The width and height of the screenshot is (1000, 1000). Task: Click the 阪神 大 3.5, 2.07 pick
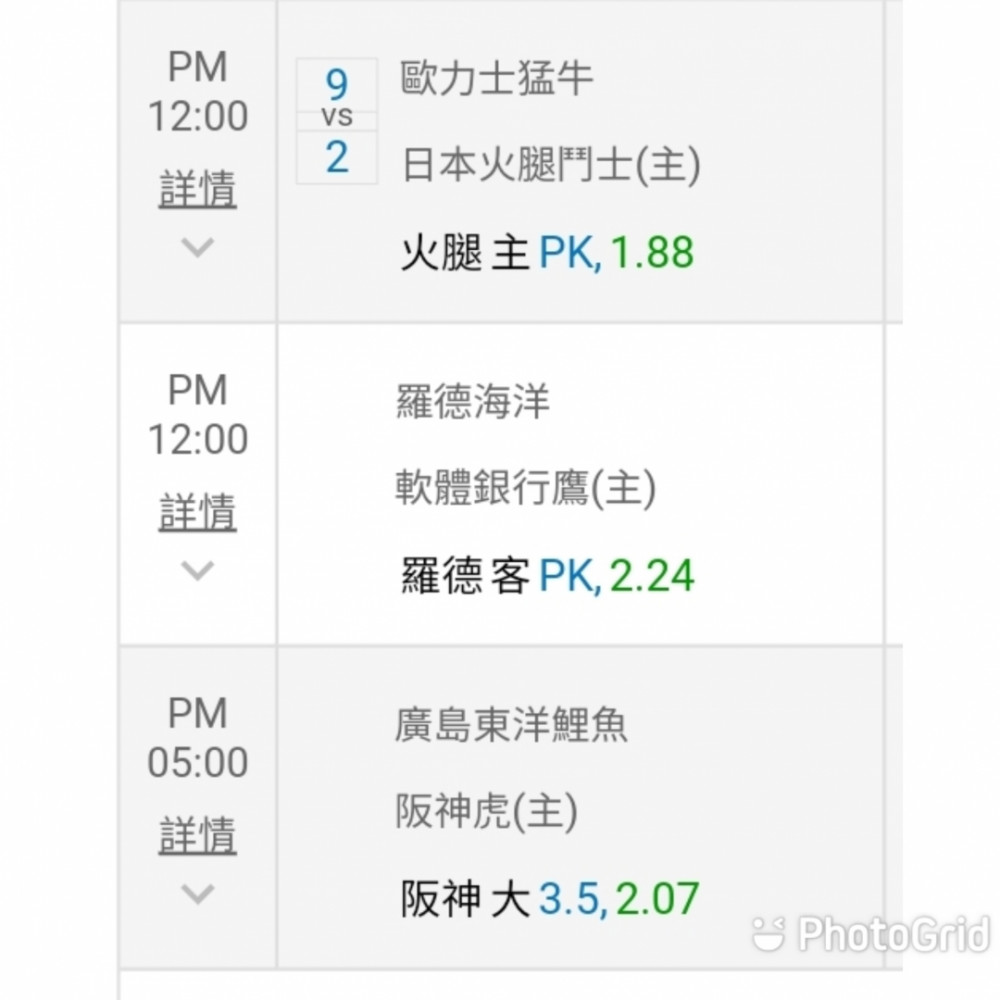click(x=550, y=899)
